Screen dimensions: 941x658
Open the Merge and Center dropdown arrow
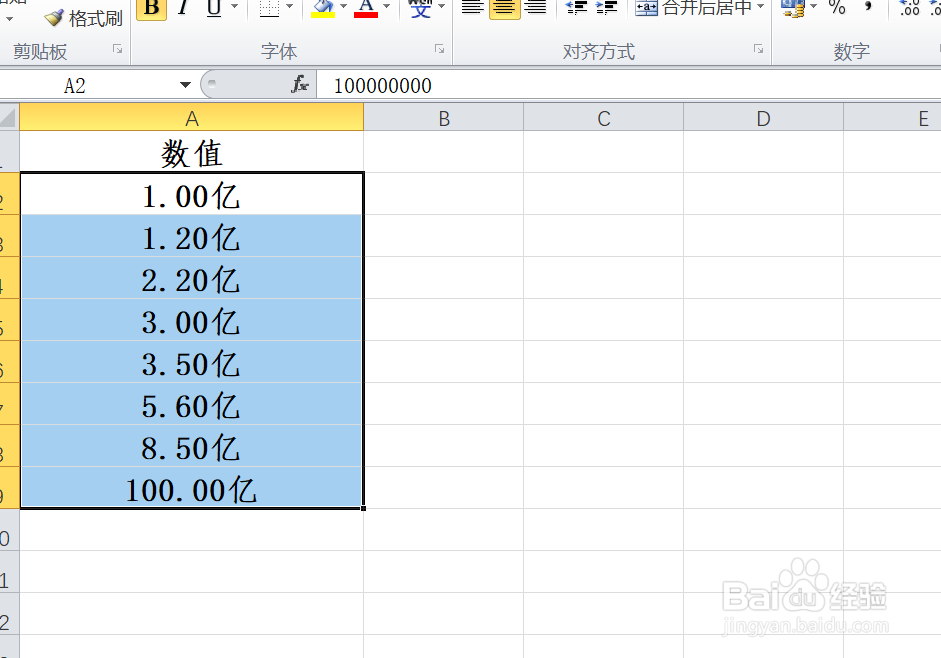click(760, 7)
